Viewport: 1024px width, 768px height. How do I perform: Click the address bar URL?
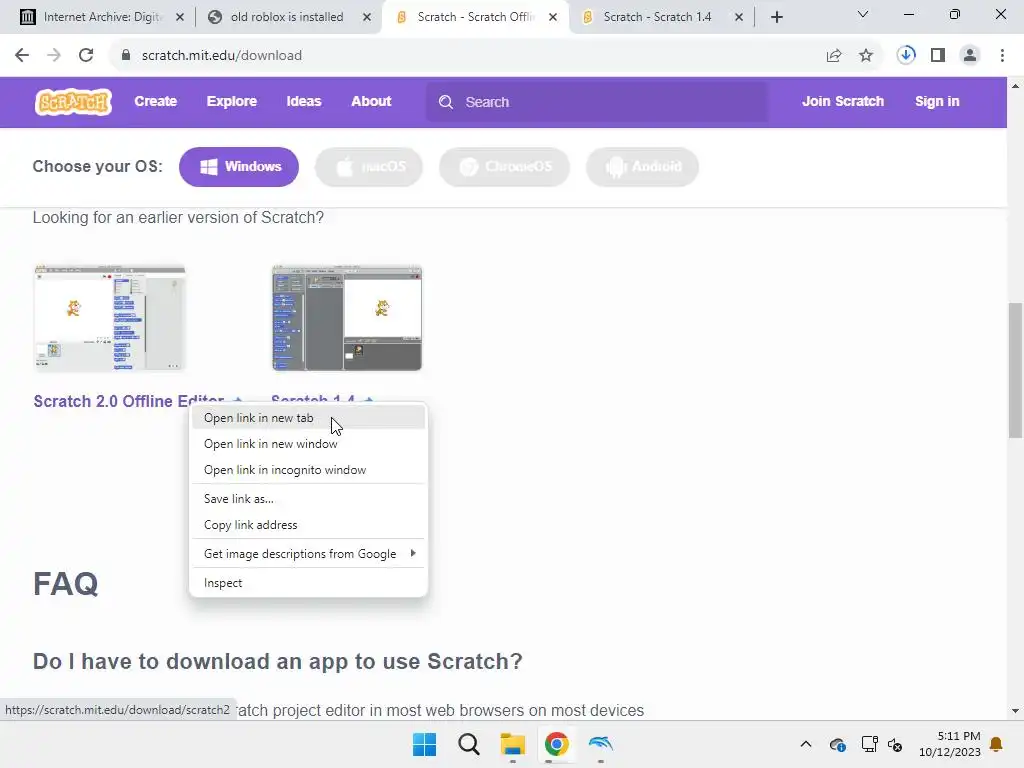click(x=221, y=56)
